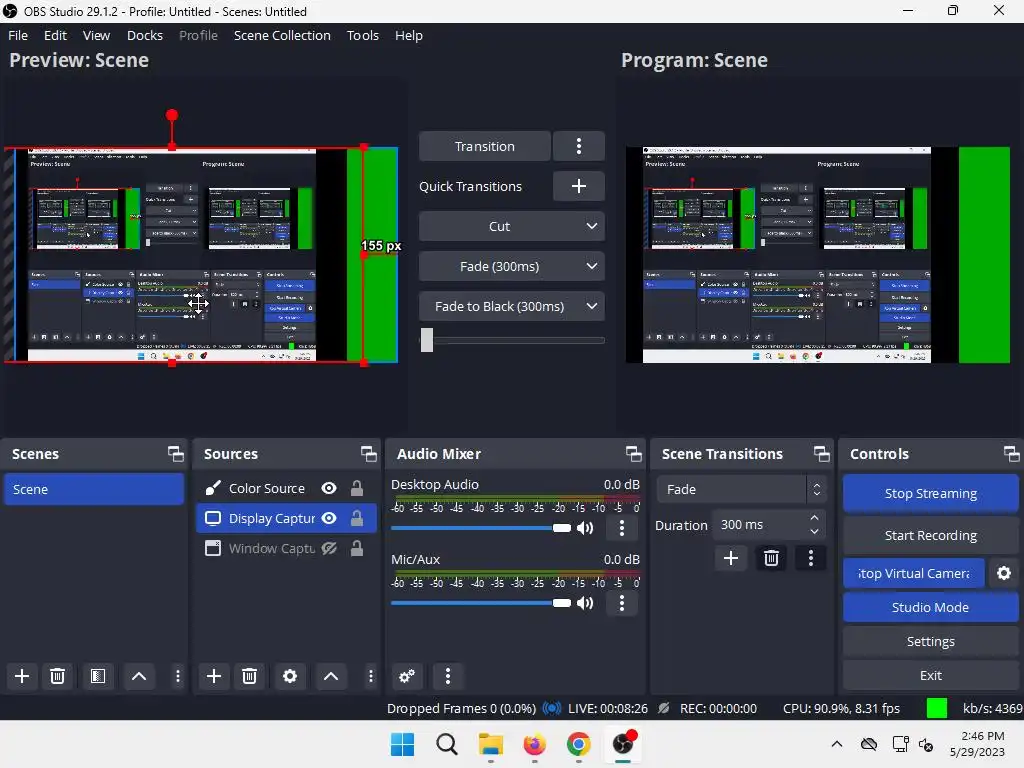Screen dimensions: 1024x768
Task: Open Fade scene transition combo box
Action: pos(742,489)
